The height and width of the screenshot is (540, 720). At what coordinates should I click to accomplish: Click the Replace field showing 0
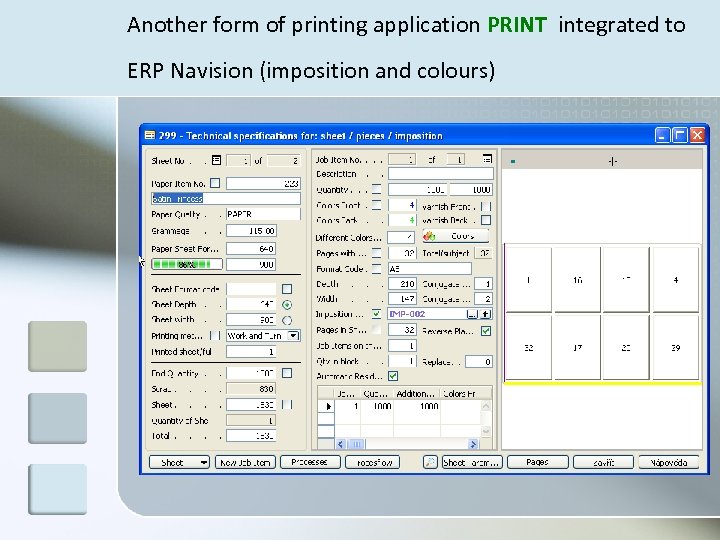(x=479, y=361)
